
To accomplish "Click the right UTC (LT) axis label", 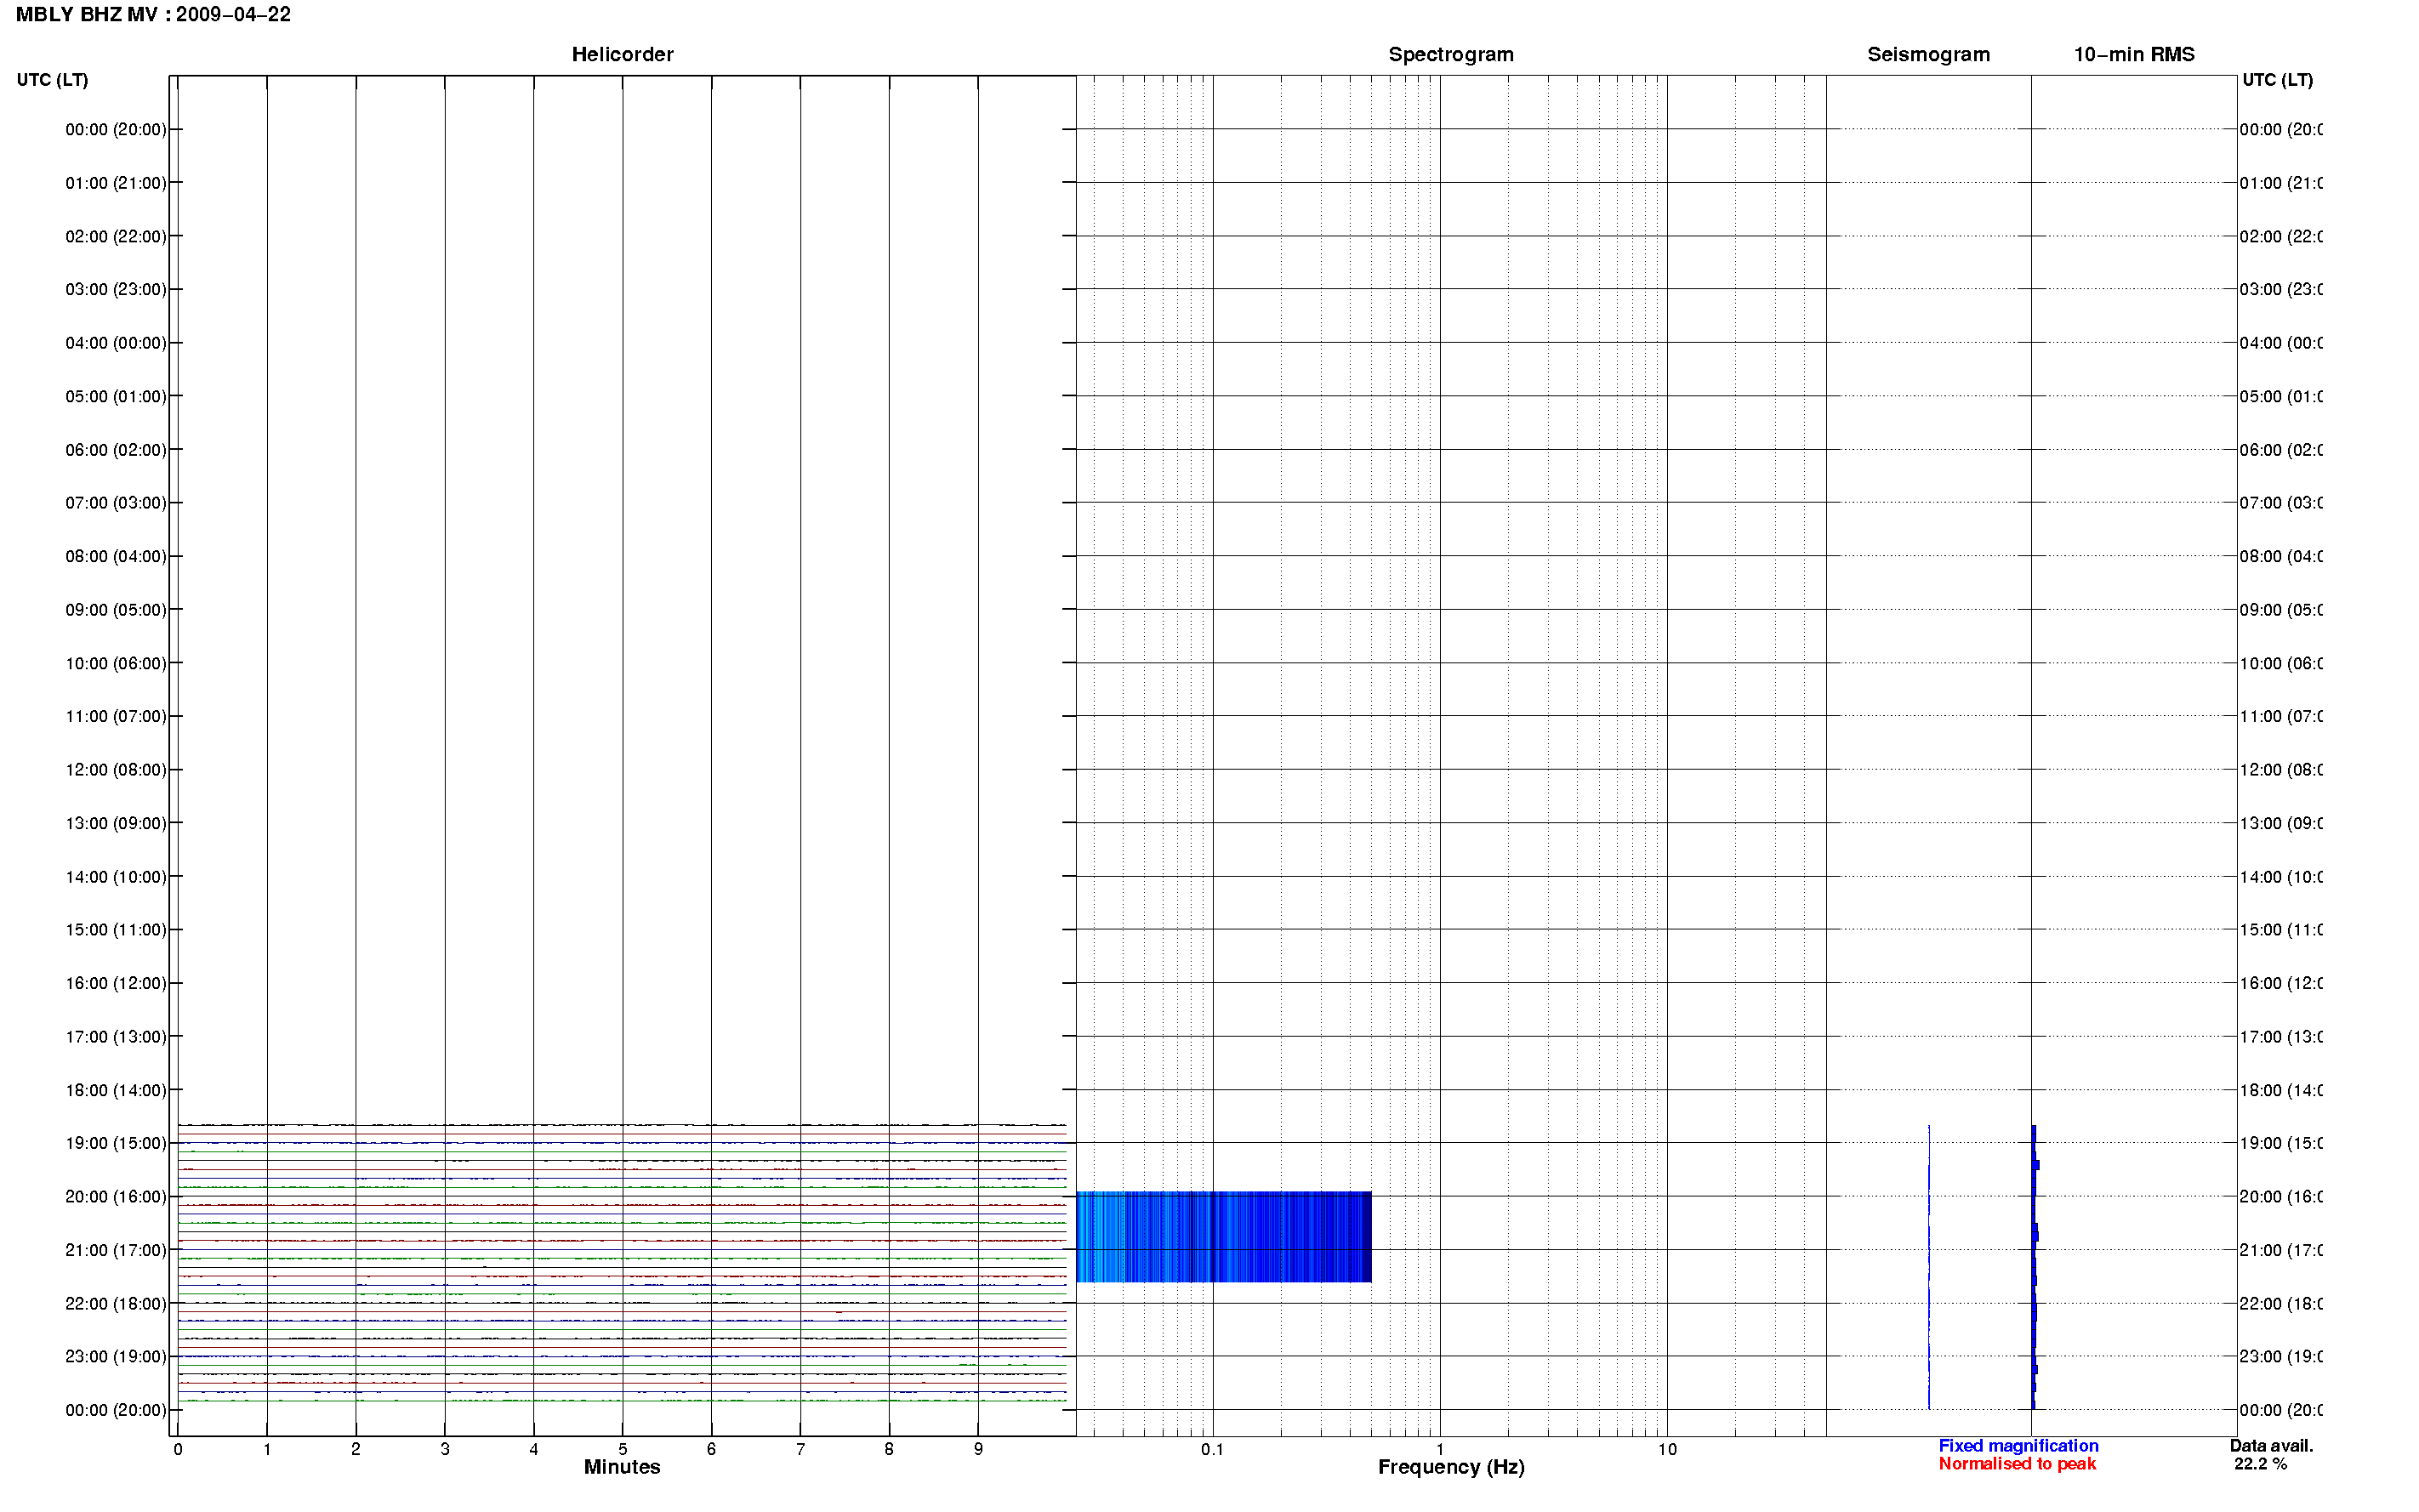I will (x=2277, y=80).
